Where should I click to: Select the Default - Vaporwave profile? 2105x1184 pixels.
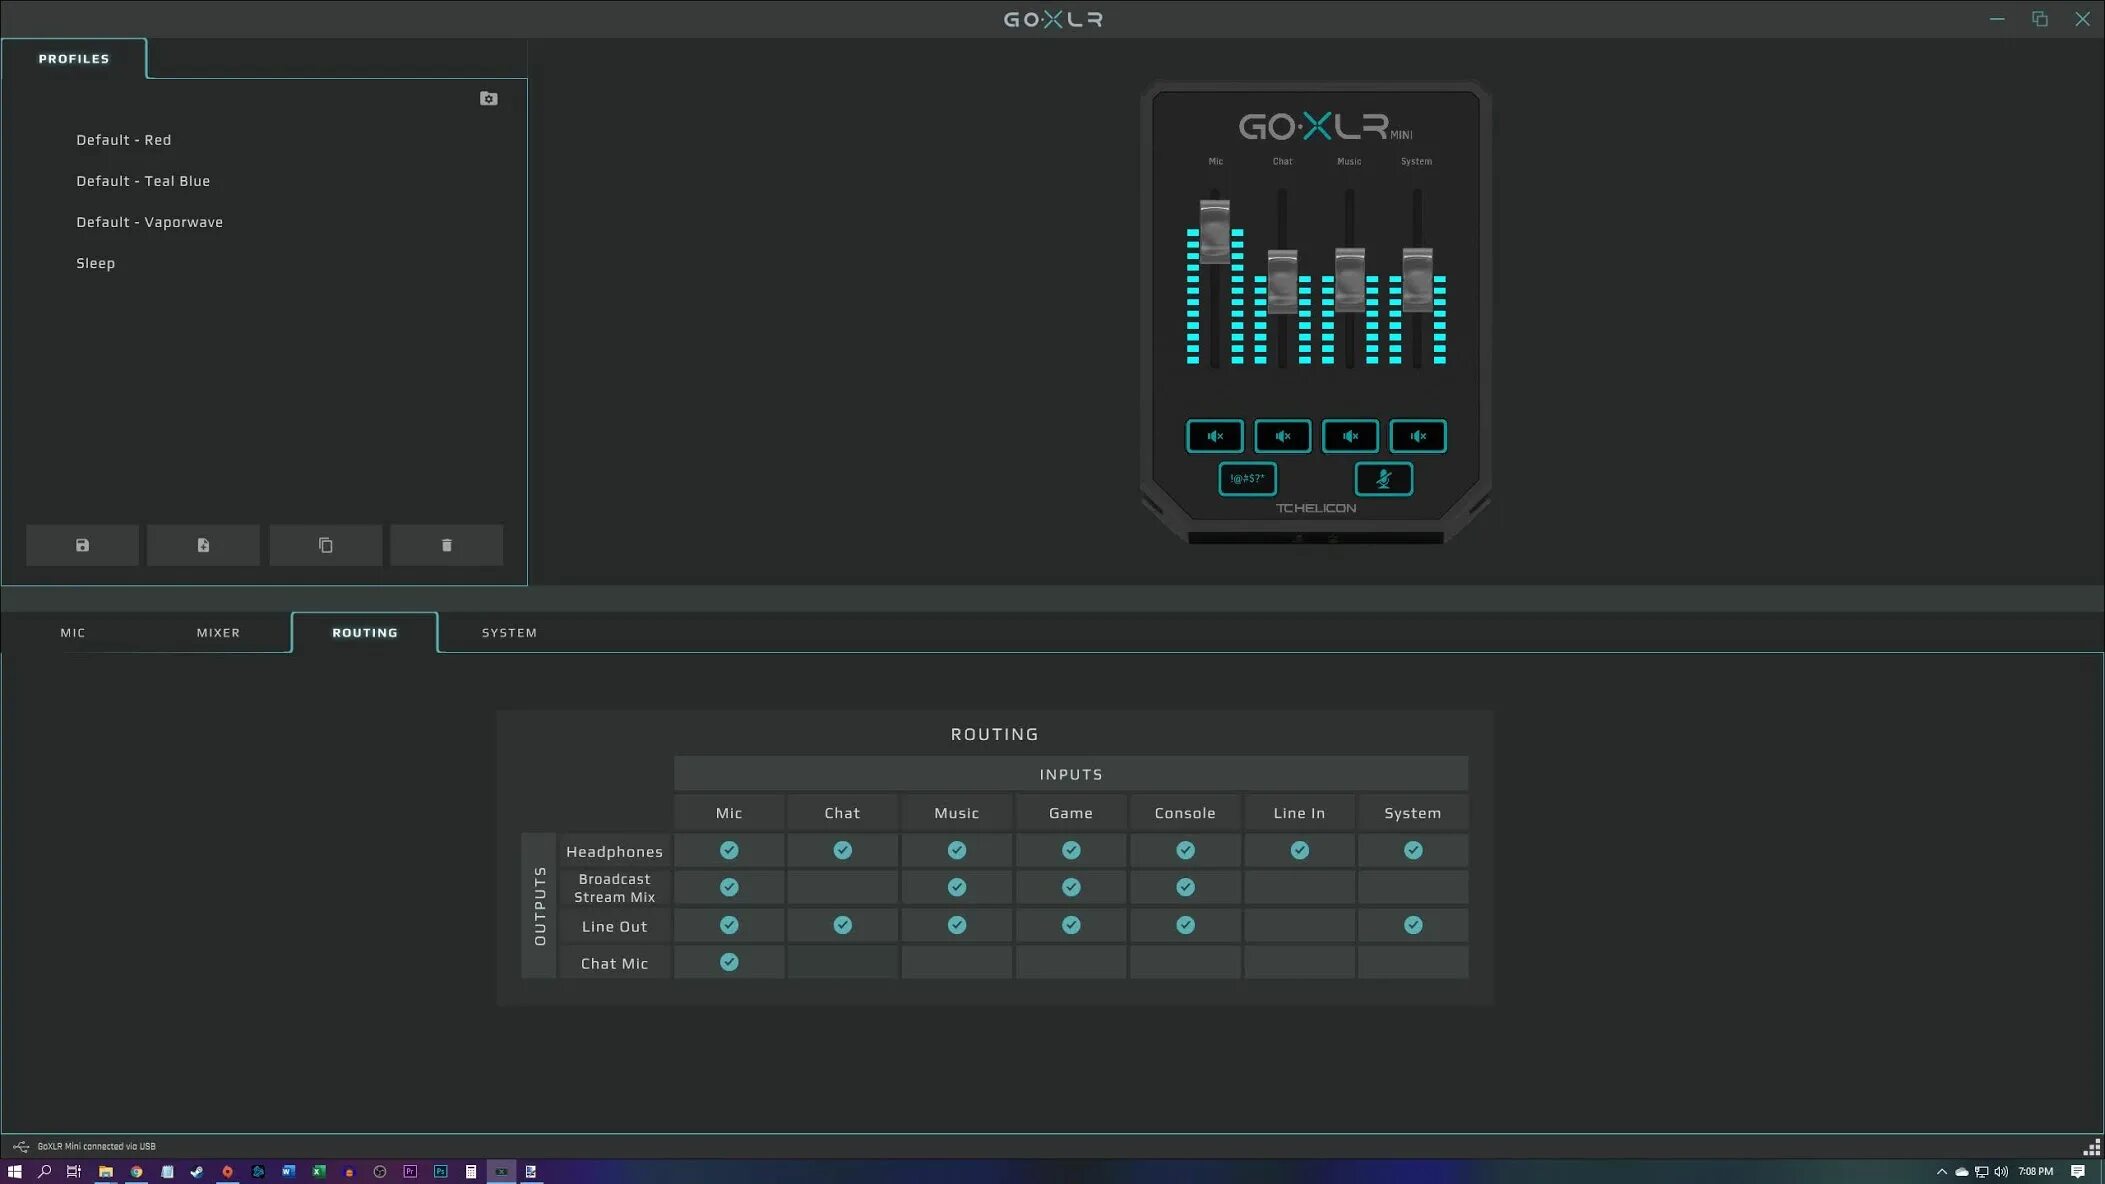[x=149, y=221]
